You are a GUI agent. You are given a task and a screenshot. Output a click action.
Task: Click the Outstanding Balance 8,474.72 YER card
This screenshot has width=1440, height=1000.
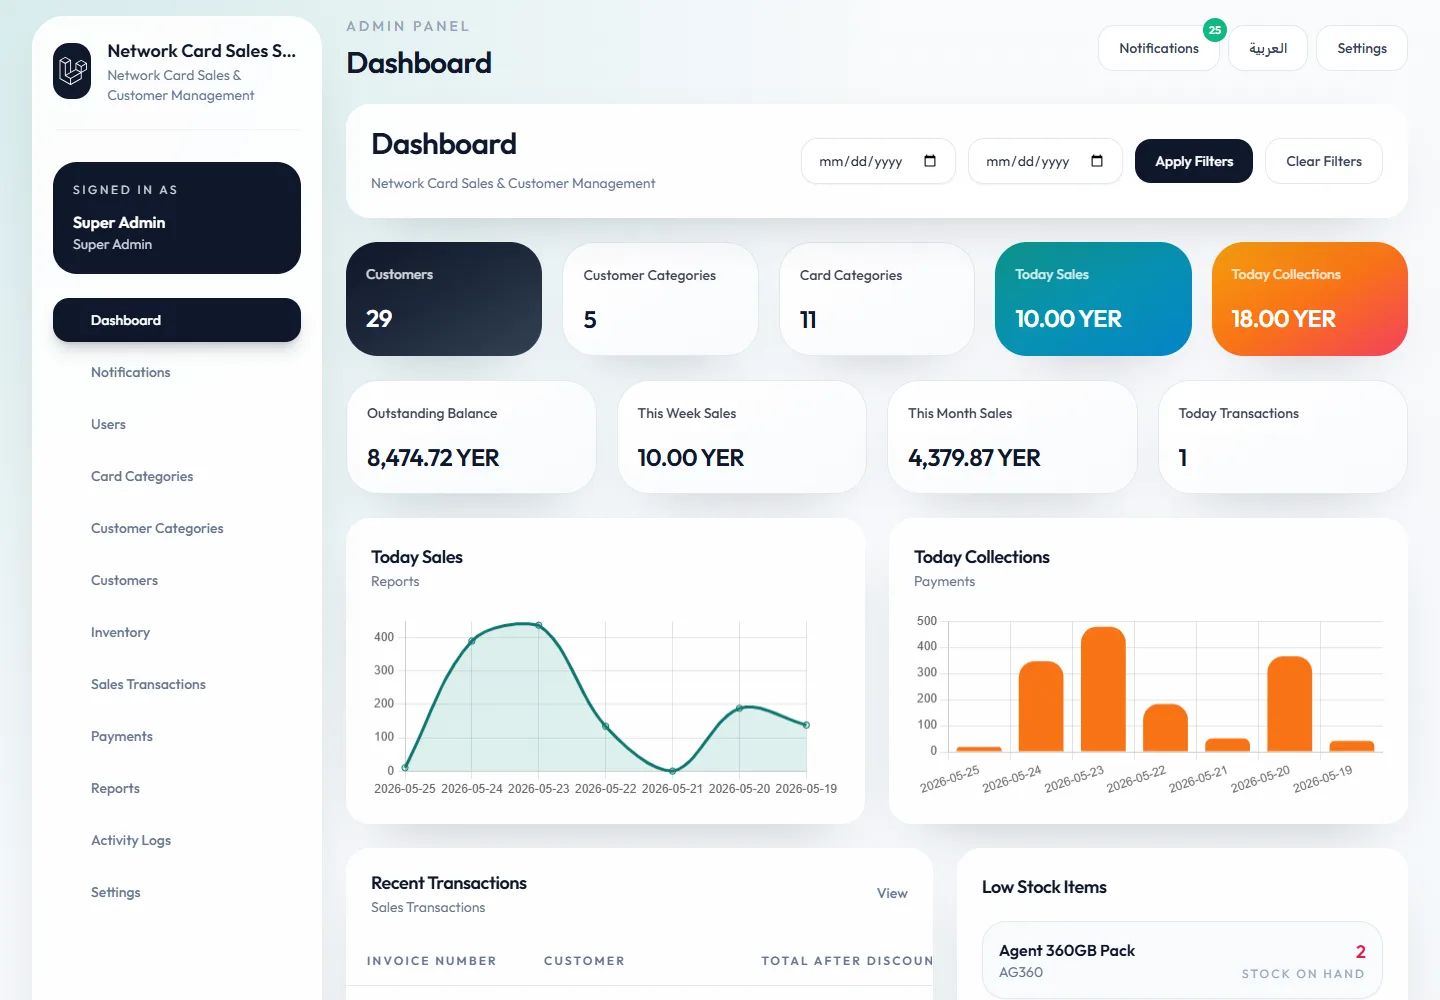click(471, 437)
